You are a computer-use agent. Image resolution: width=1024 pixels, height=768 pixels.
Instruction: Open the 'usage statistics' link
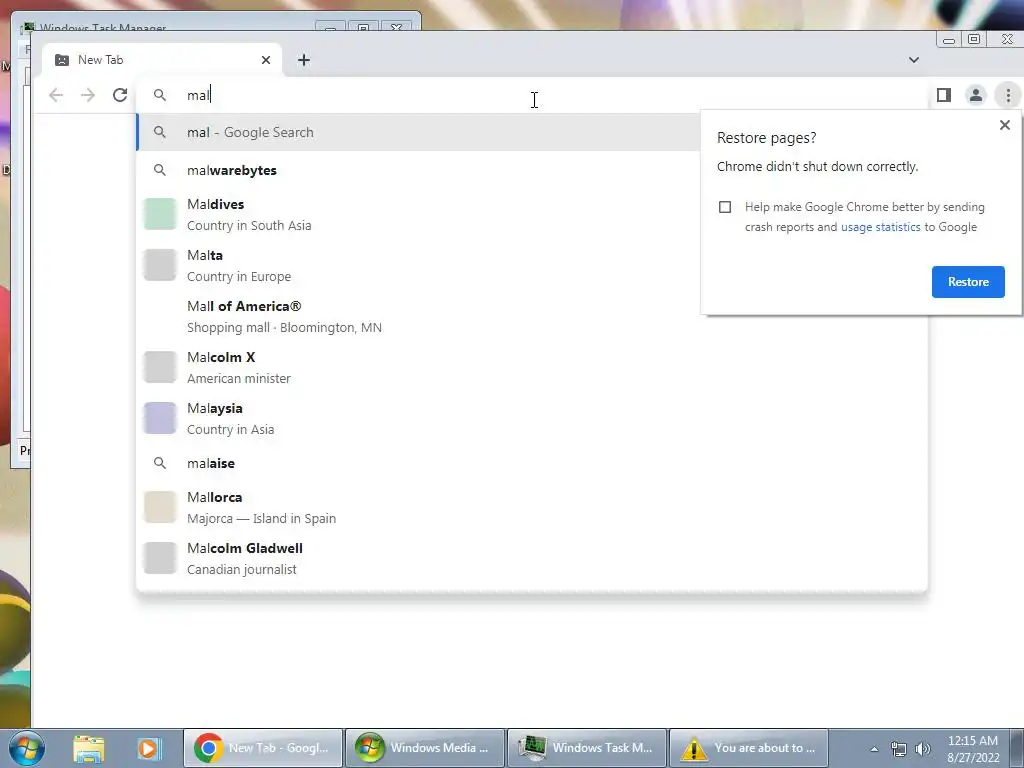pos(880,227)
